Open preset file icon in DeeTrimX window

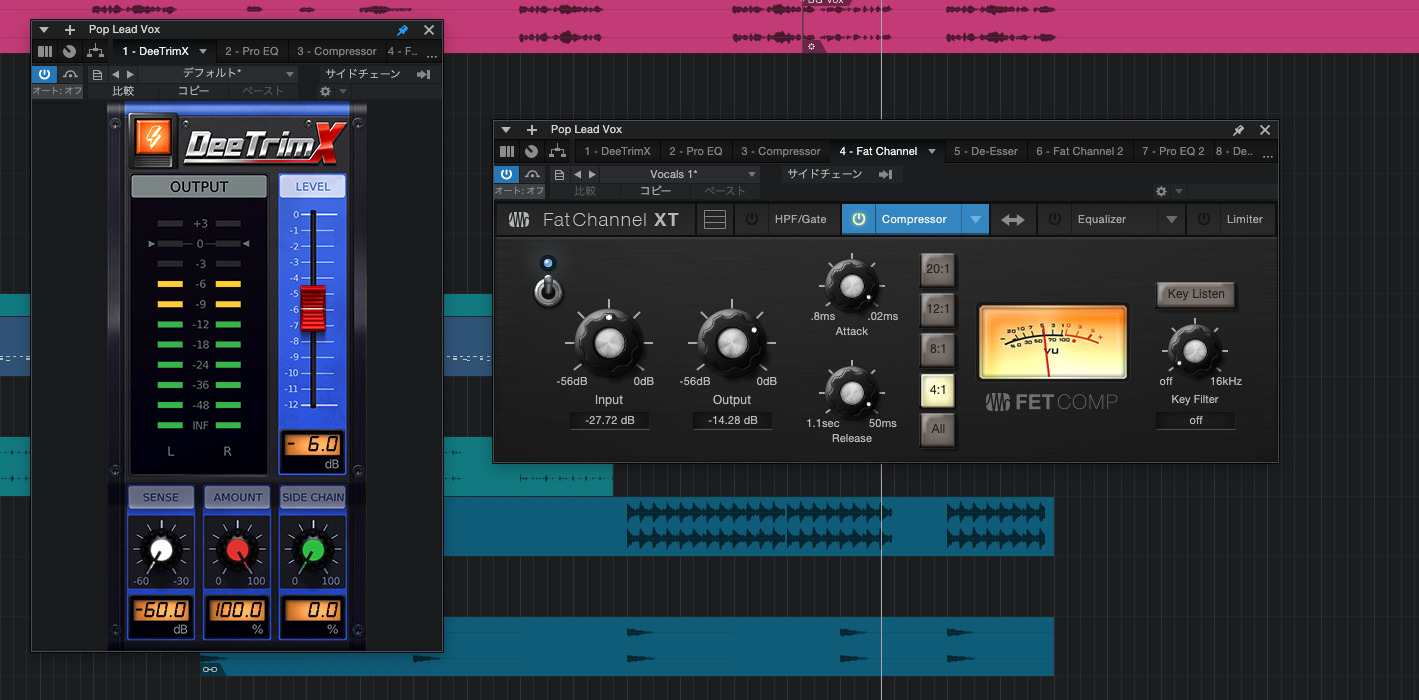tap(97, 74)
